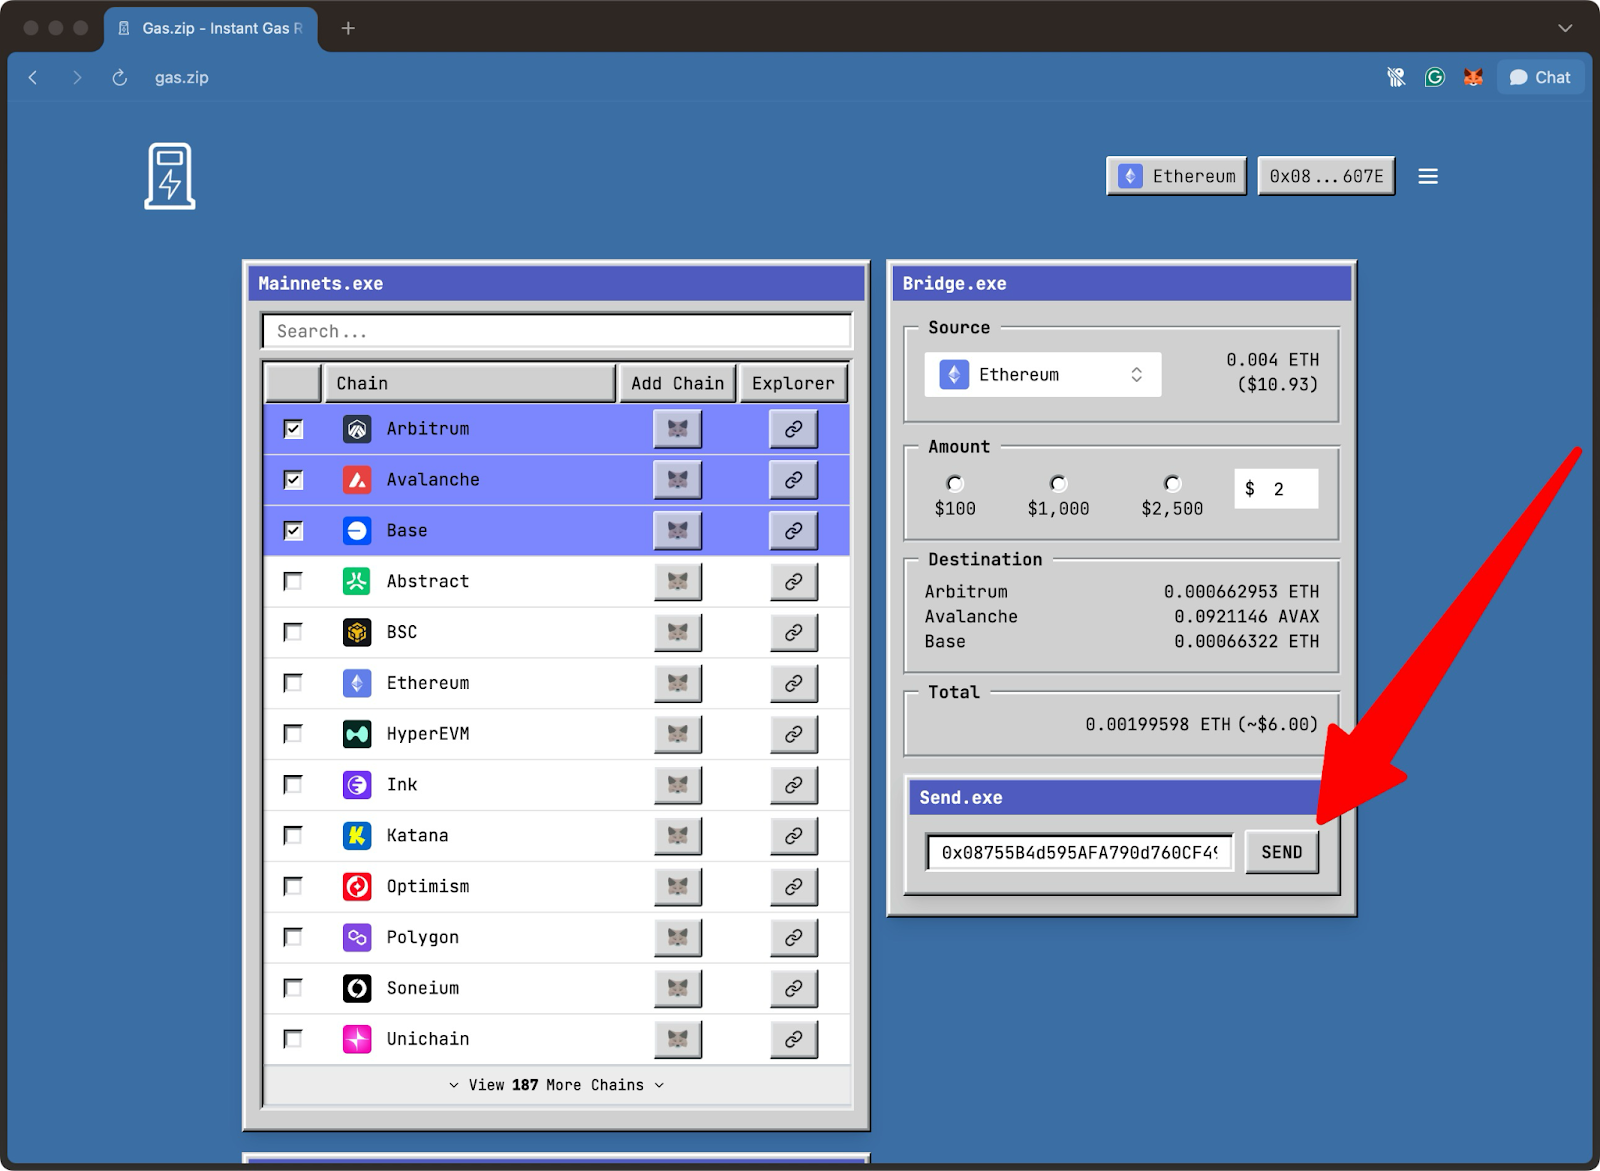Go back in browser history
The height and width of the screenshot is (1171, 1600).
[33, 77]
